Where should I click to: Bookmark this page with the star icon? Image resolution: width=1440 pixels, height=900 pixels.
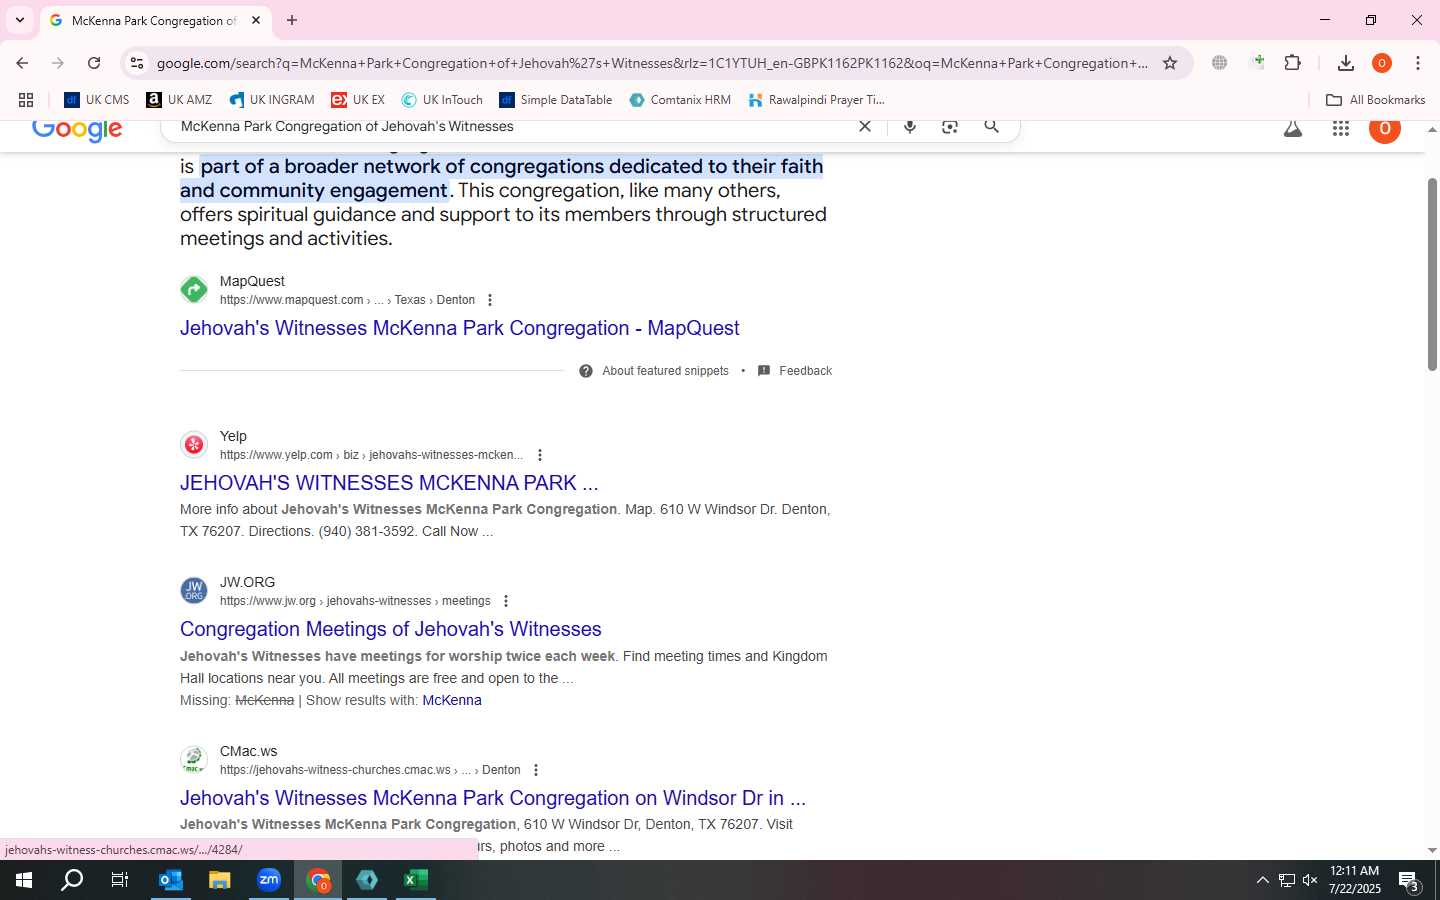tap(1170, 63)
